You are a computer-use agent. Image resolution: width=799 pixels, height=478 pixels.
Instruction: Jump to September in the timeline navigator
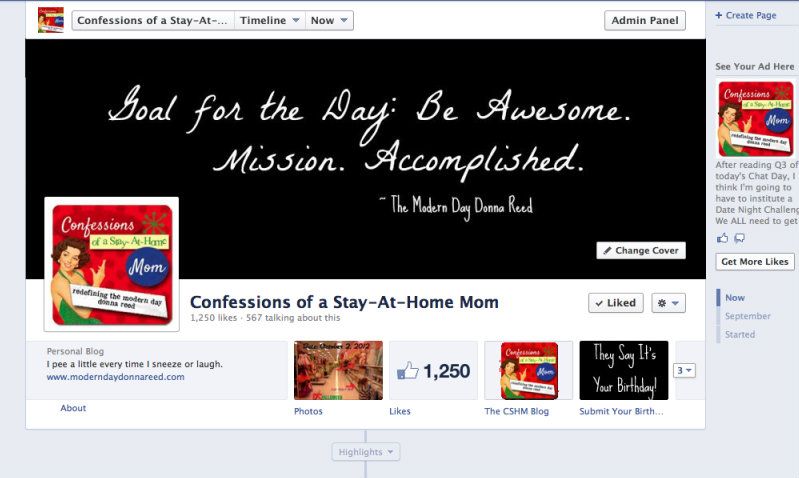pos(748,316)
